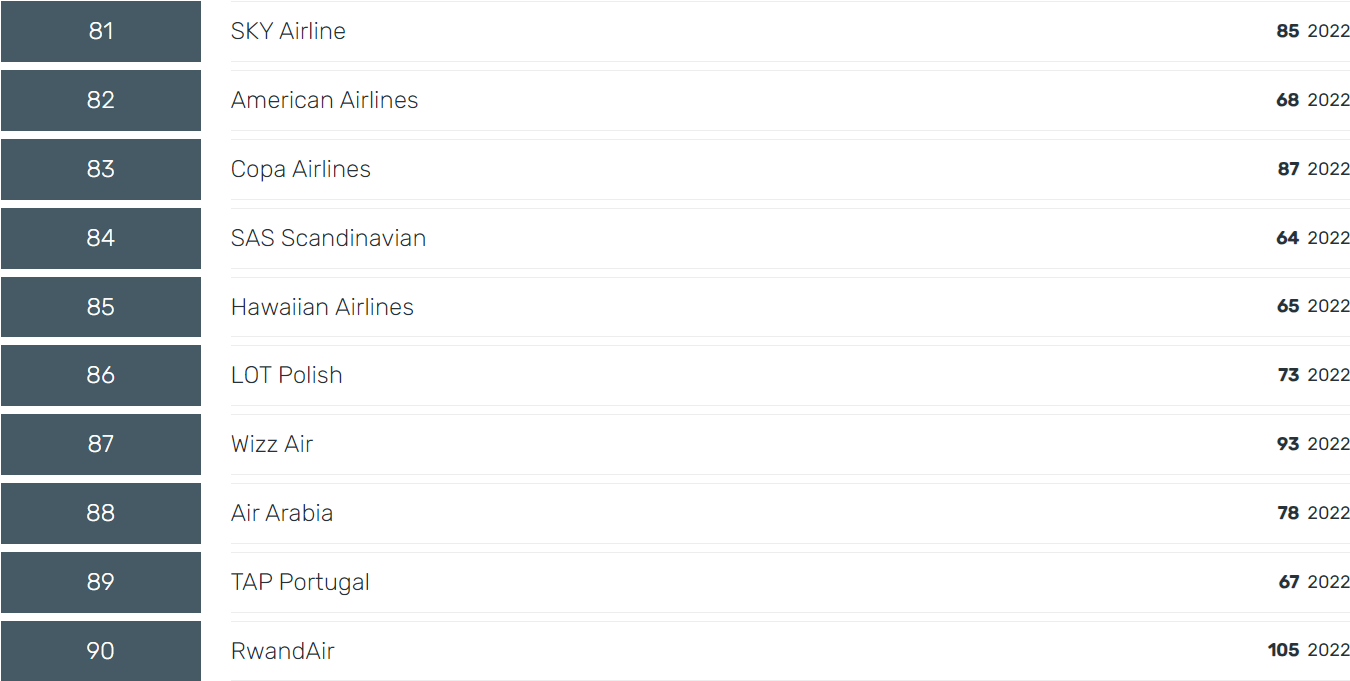Open the LOT Polish entry
The height and width of the screenshot is (681, 1350).
(x=286, y=375)
